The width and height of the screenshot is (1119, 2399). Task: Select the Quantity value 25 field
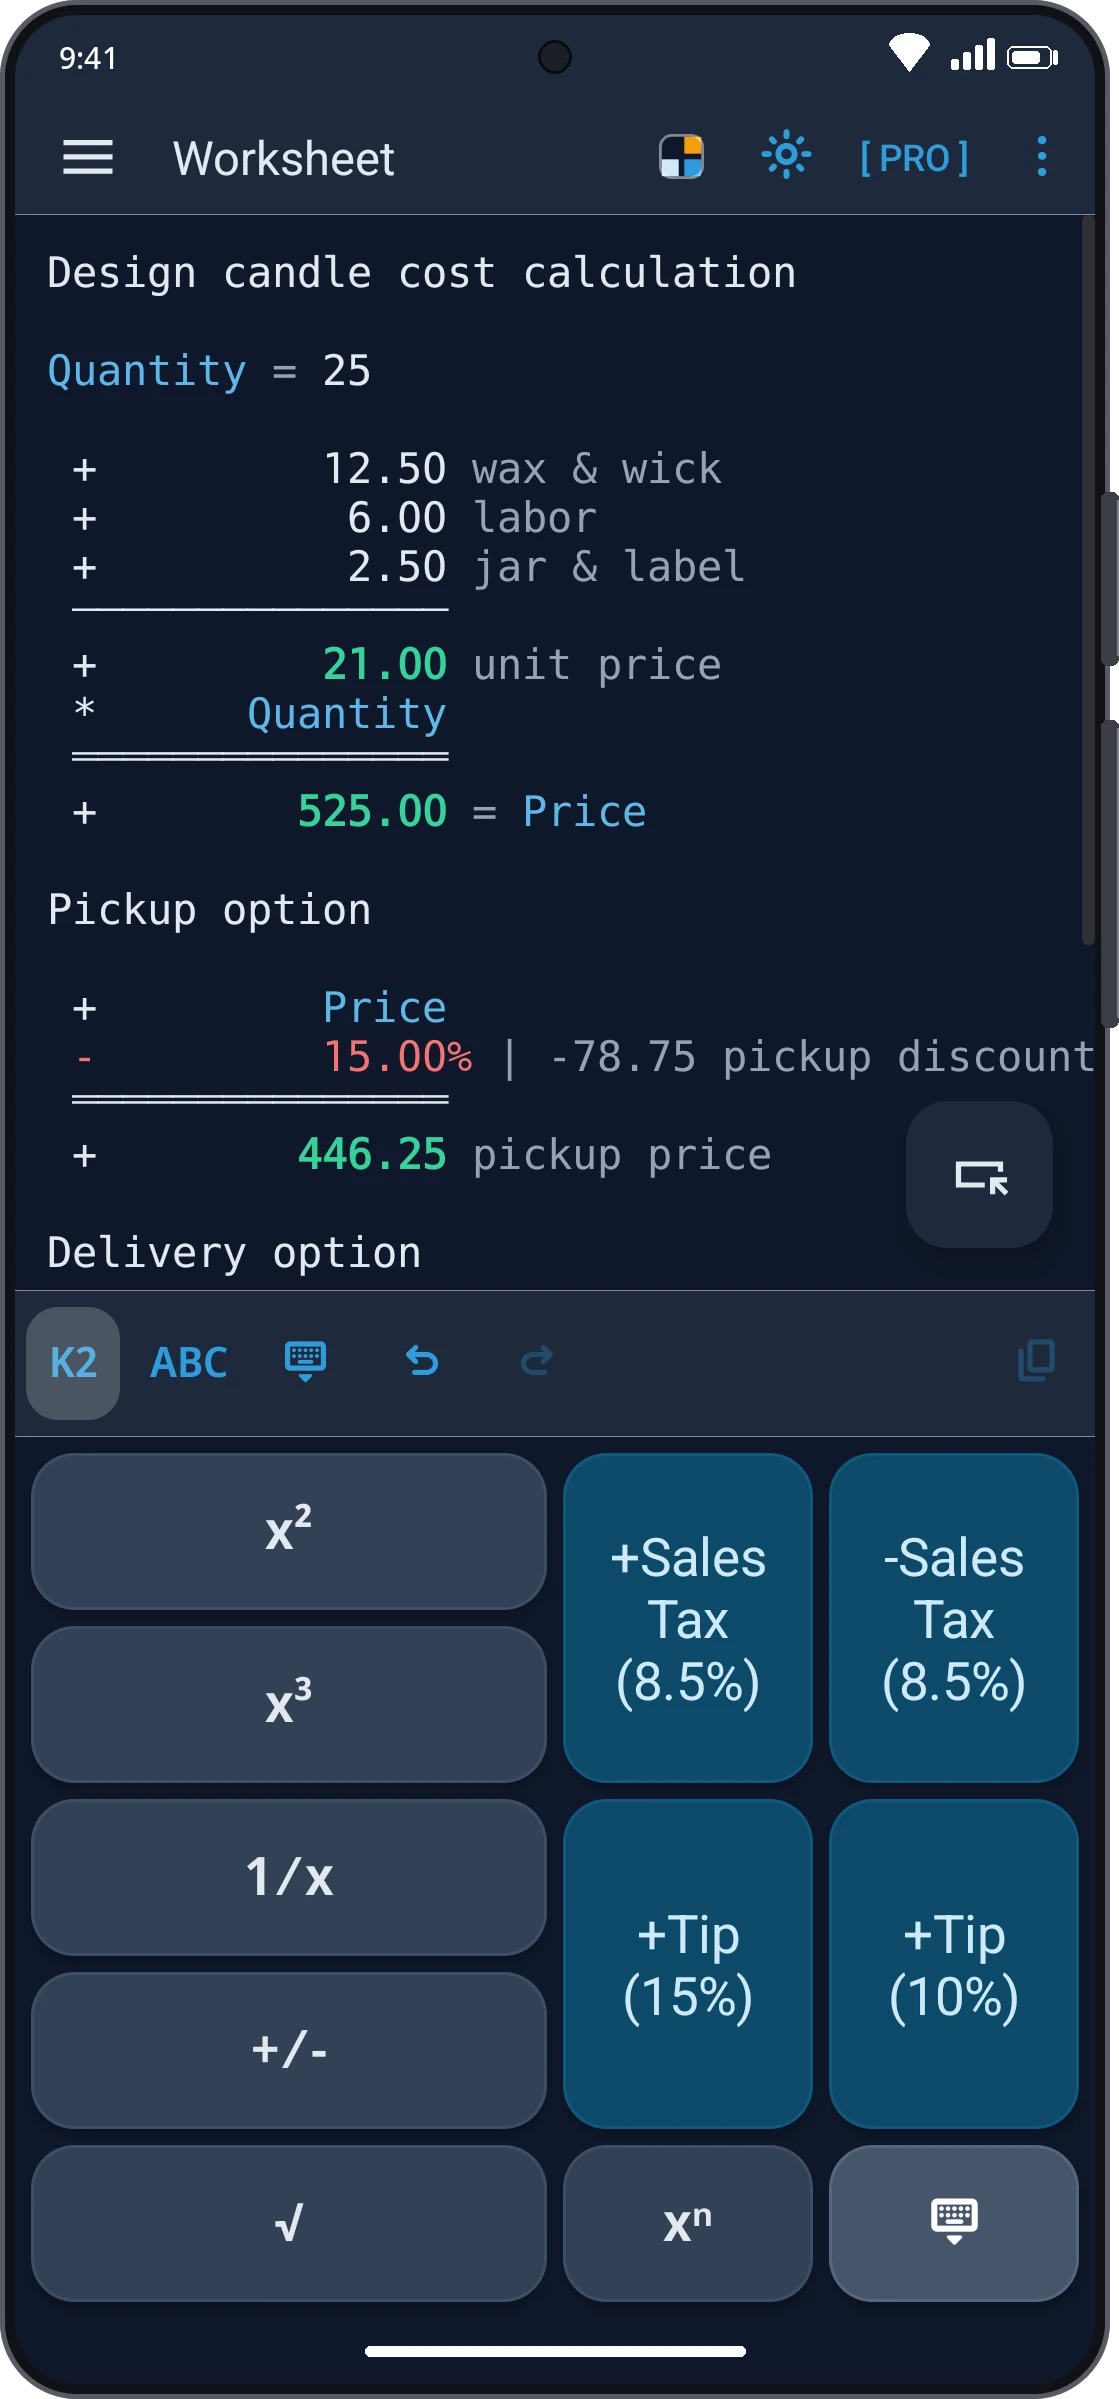click(346, 371)
